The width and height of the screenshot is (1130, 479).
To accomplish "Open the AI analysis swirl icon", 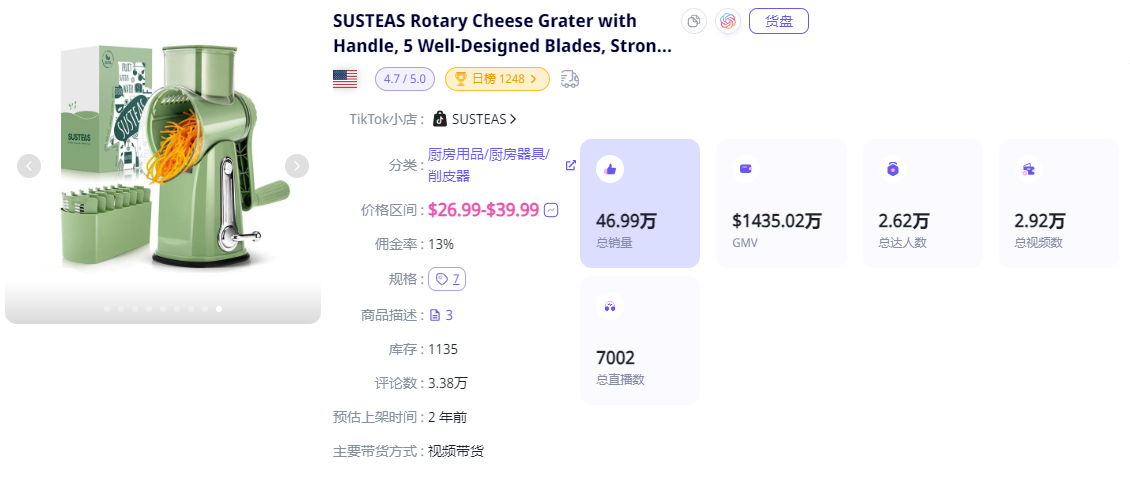I will point(727,21).
